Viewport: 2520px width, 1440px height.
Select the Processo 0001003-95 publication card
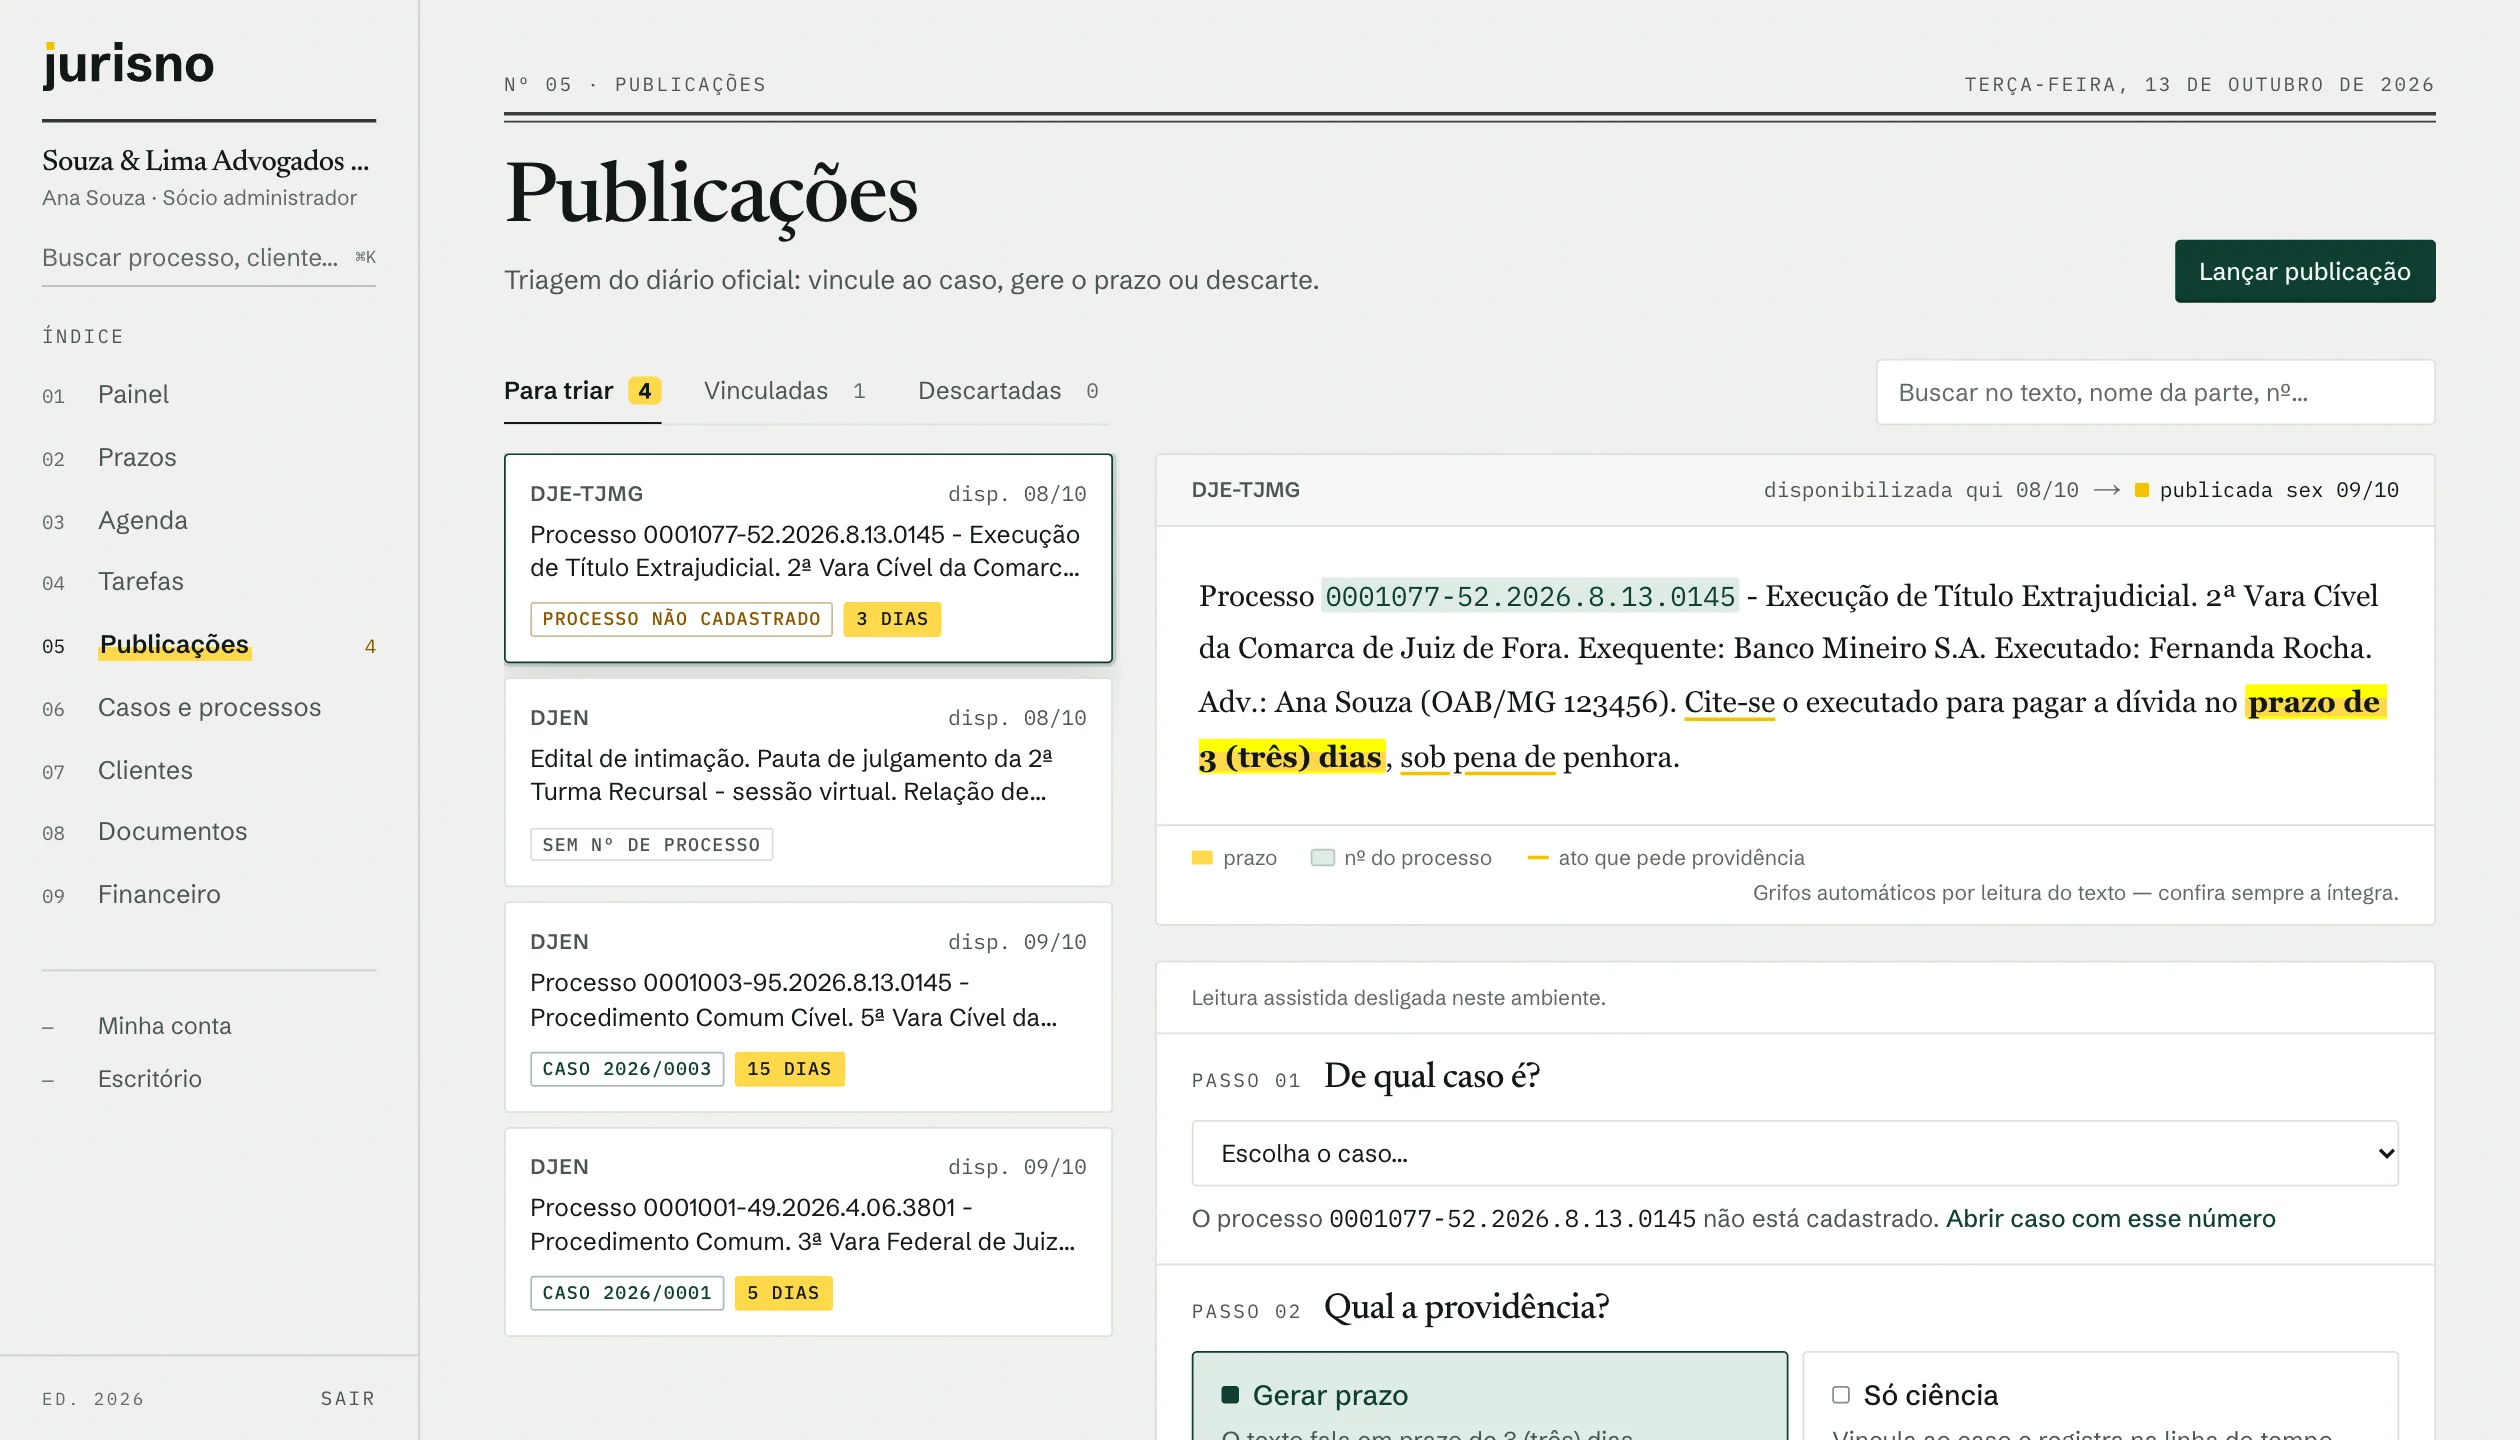click(808, 1007)
